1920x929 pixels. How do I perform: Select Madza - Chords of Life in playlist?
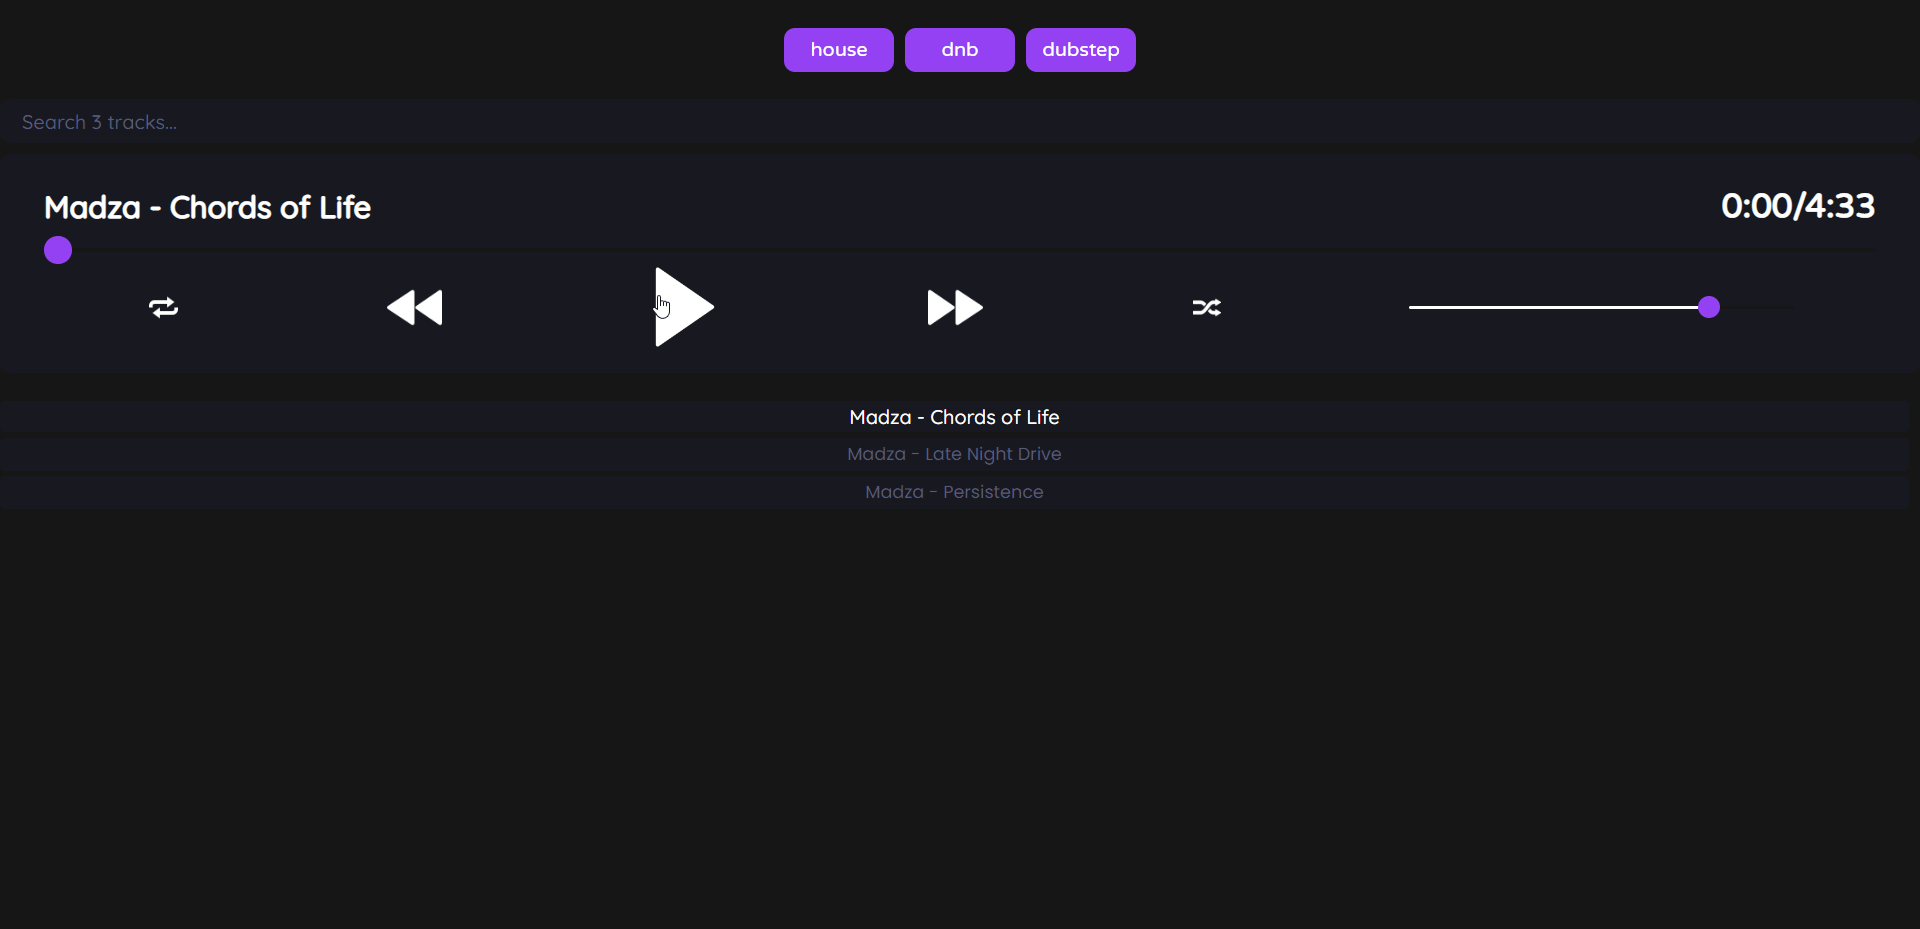pyautogui.click(x=954, y=417)
